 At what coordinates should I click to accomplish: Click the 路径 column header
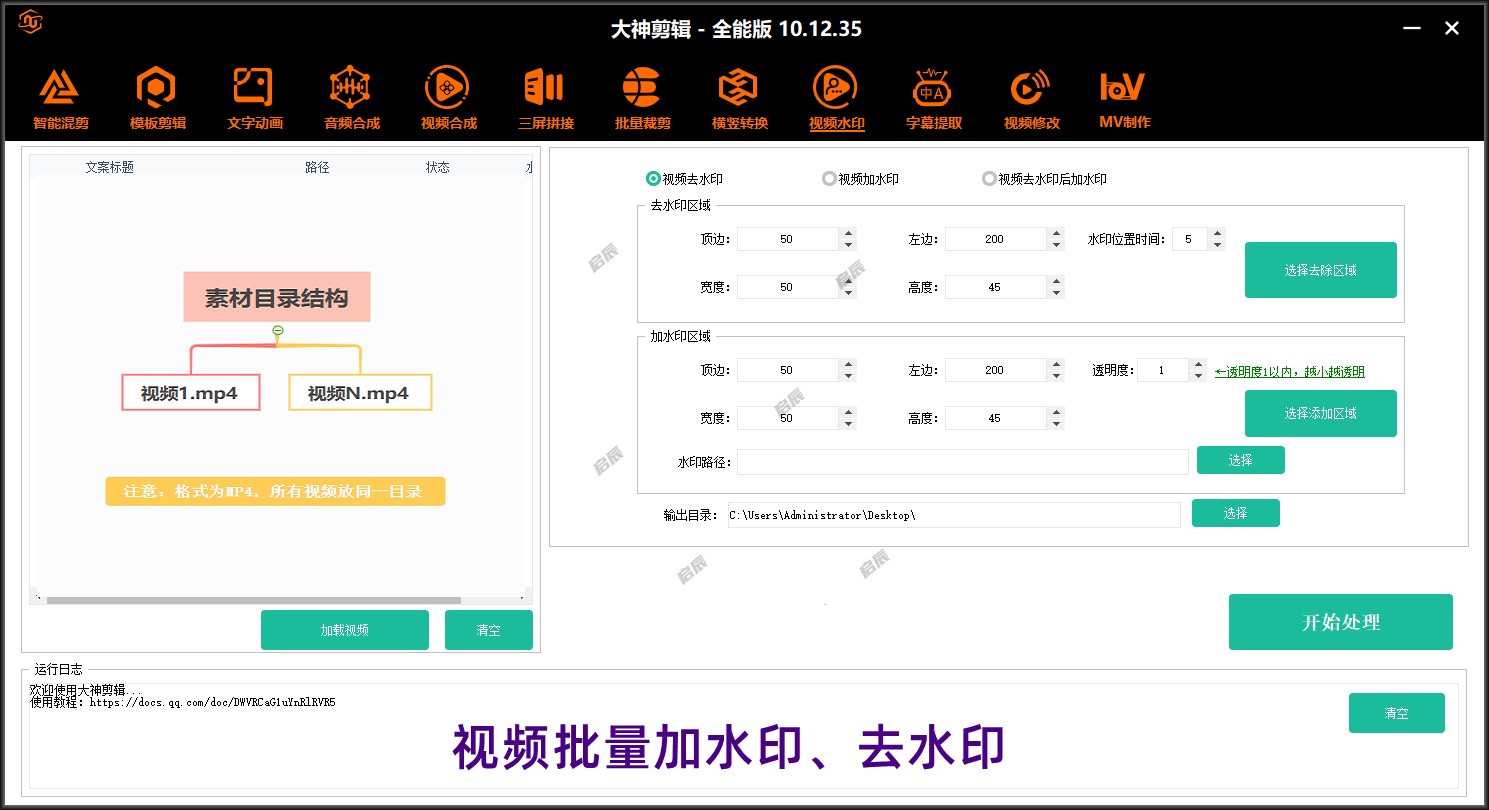(x=317, y=167)
